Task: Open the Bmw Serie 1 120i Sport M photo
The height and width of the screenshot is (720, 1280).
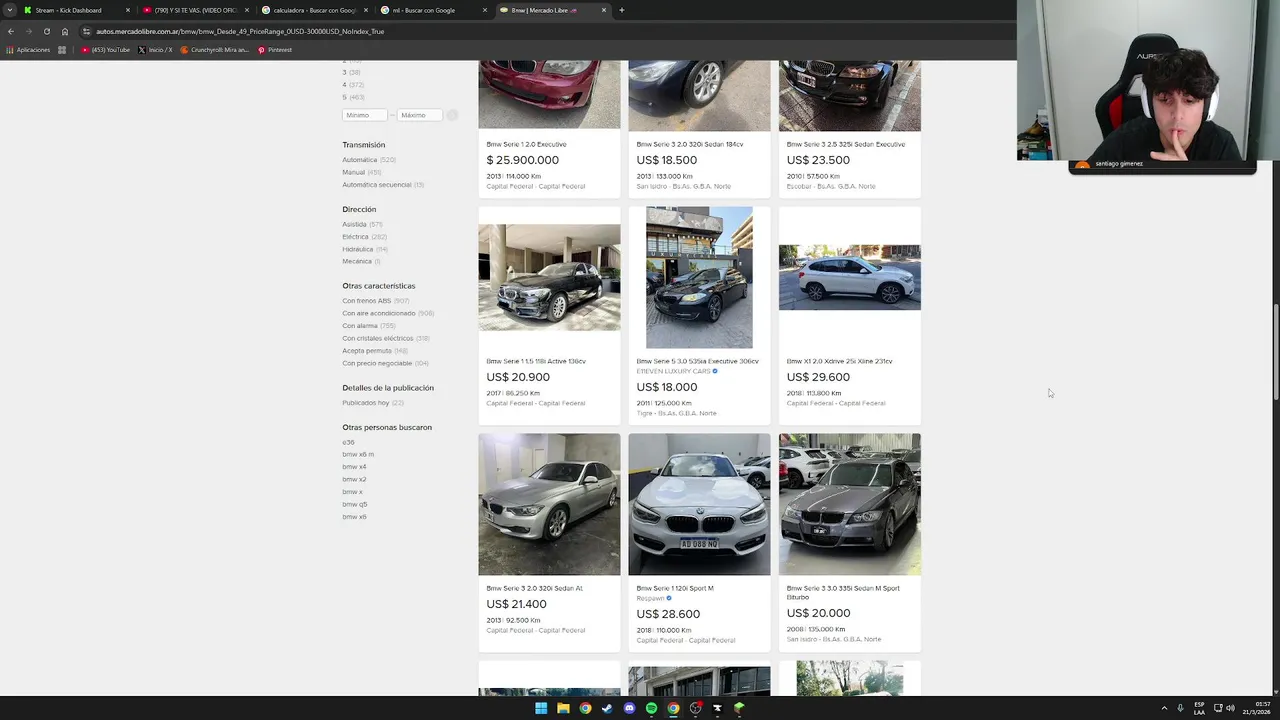Action: (699, 504)
